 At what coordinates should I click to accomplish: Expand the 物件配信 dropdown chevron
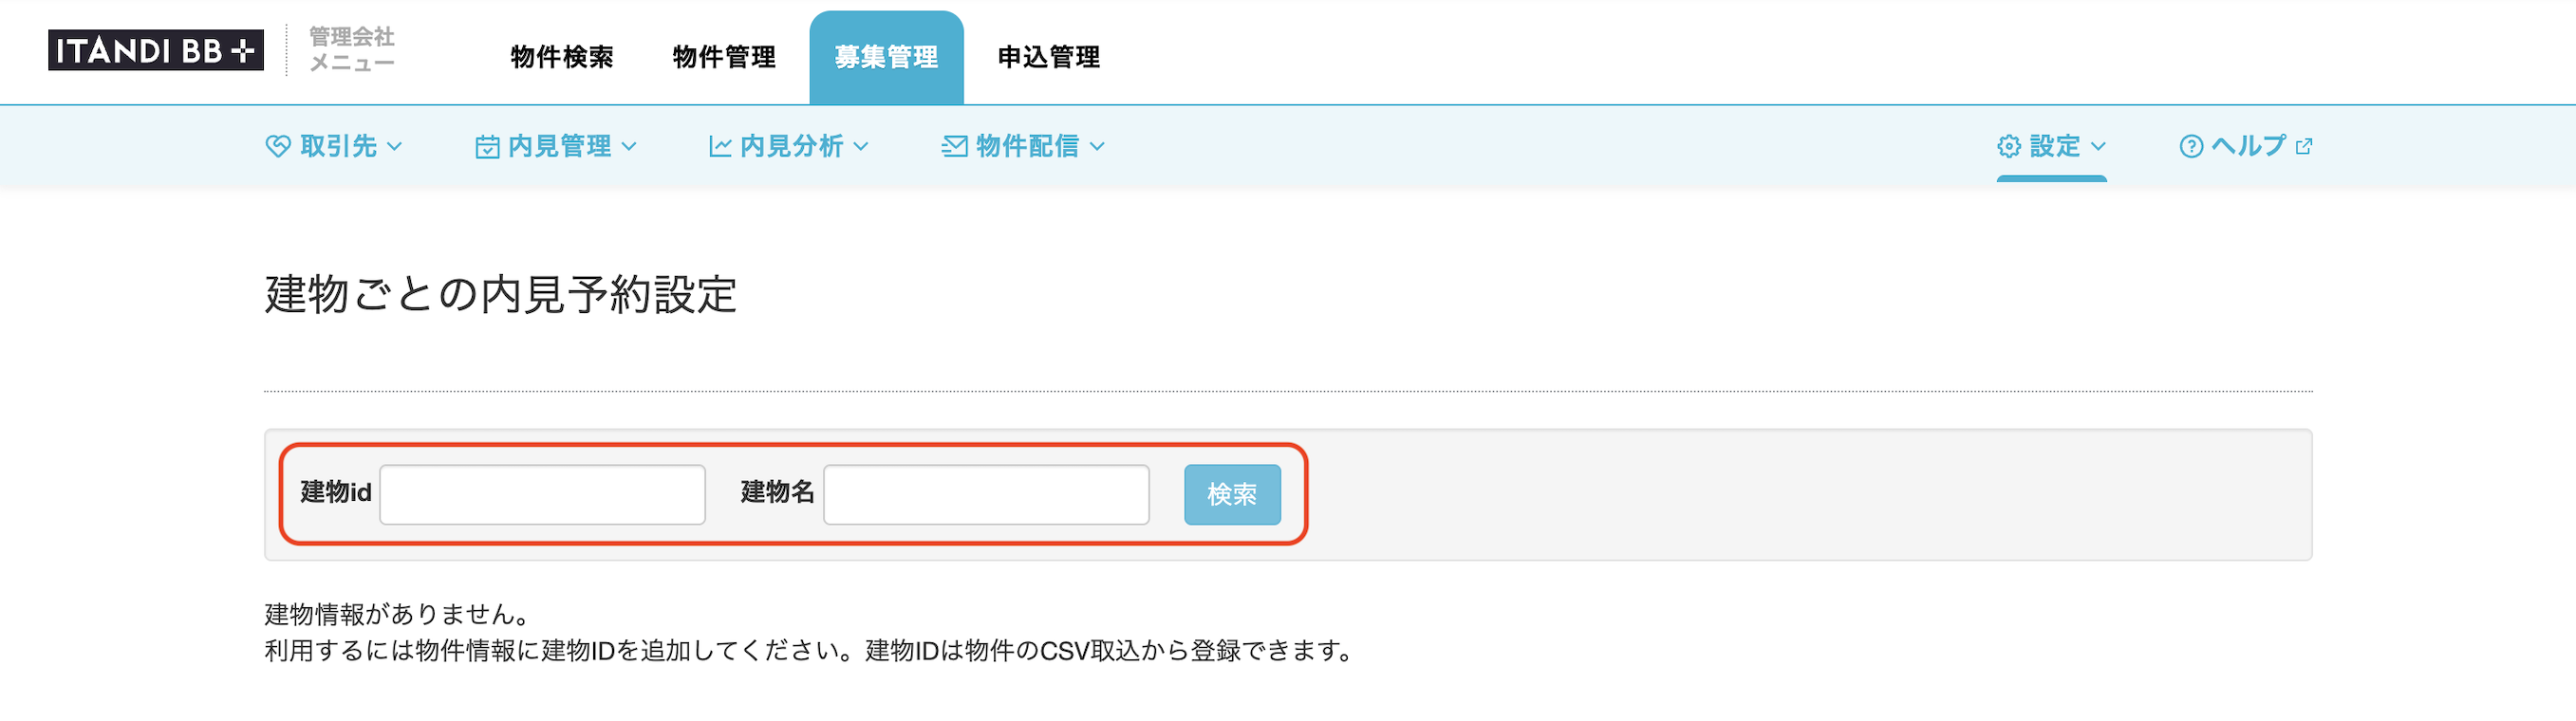pos(1097,147)
